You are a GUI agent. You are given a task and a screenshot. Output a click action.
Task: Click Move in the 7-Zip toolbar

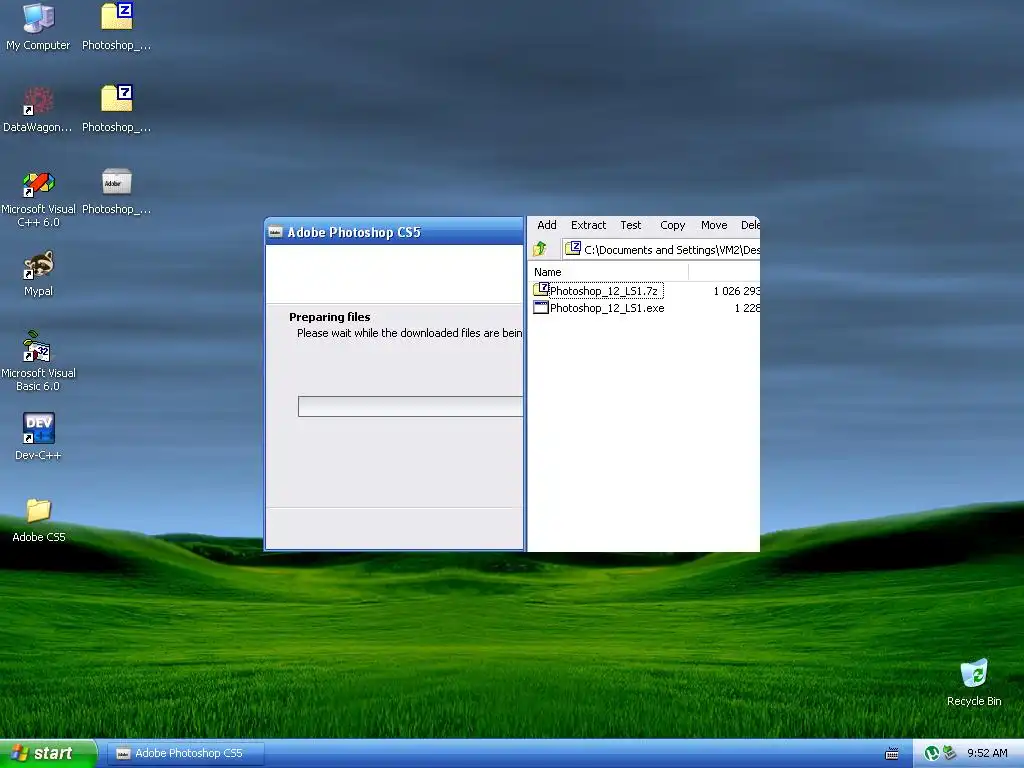coord(714,225)
